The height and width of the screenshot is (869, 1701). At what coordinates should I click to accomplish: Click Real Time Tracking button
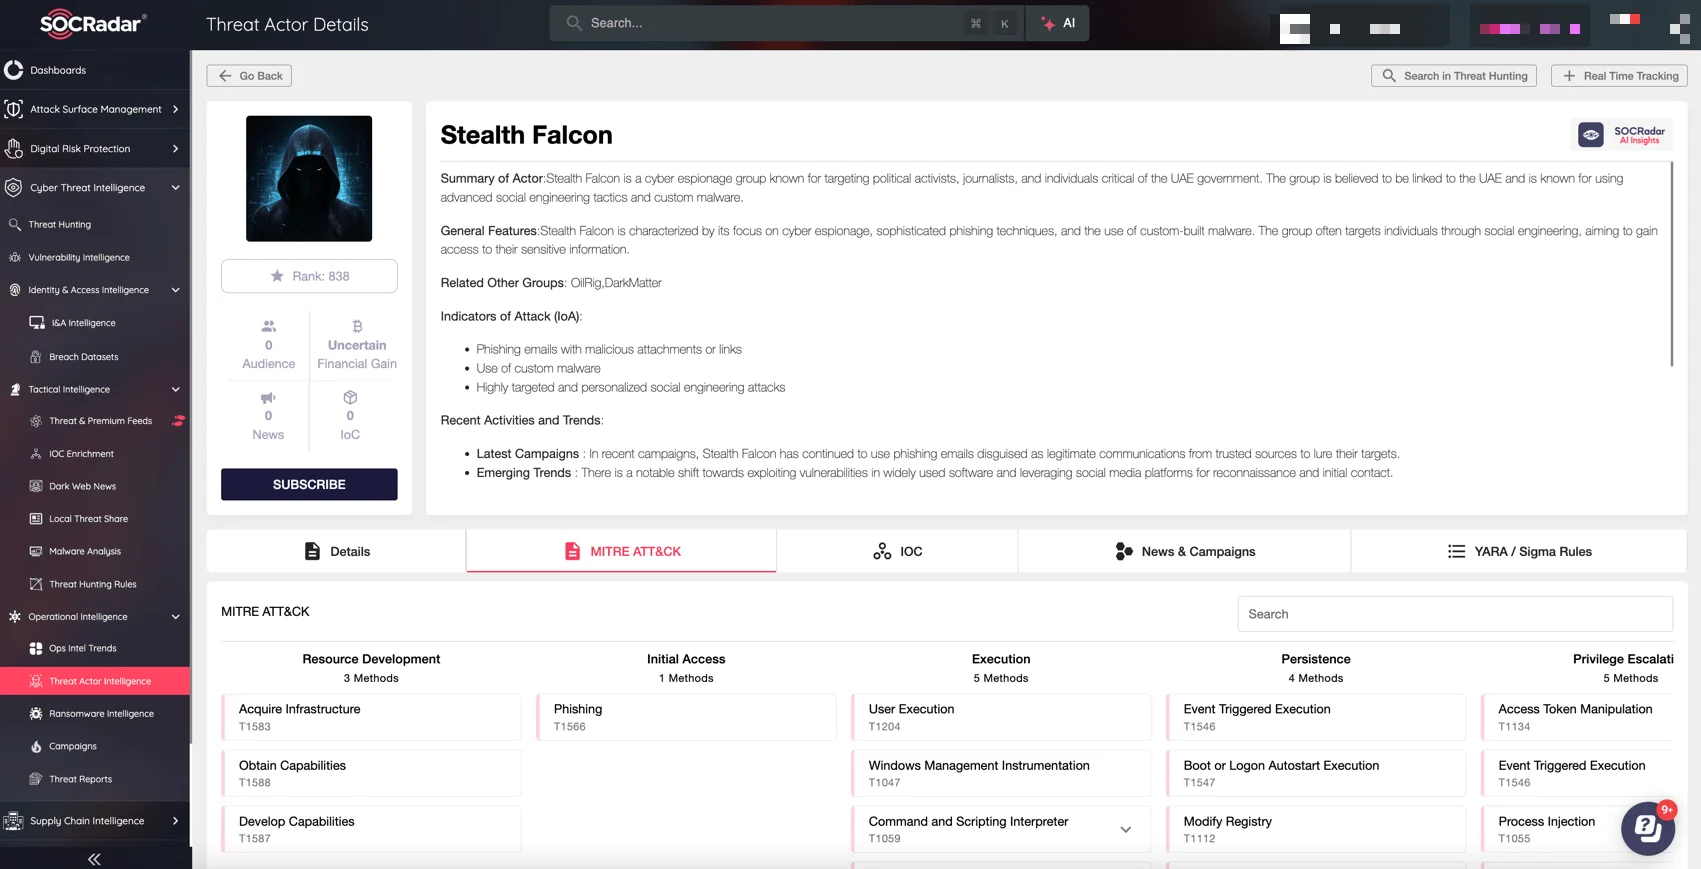(x=1619, y=76)
